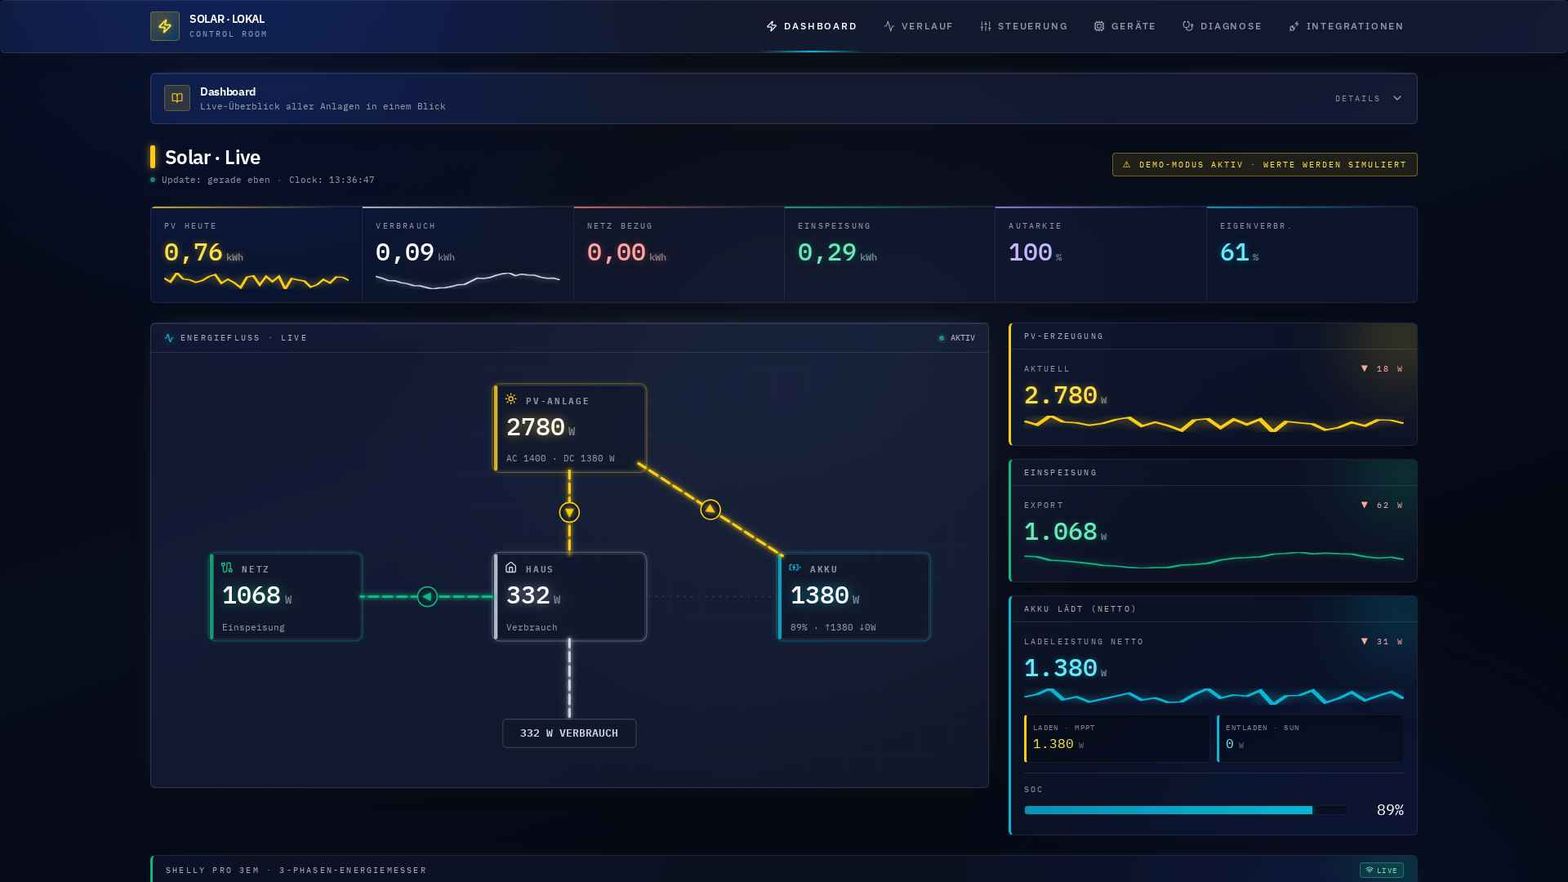Go to the Diagnose tab
This screenshot has height=882, width=1568.
pos(1222,26)
